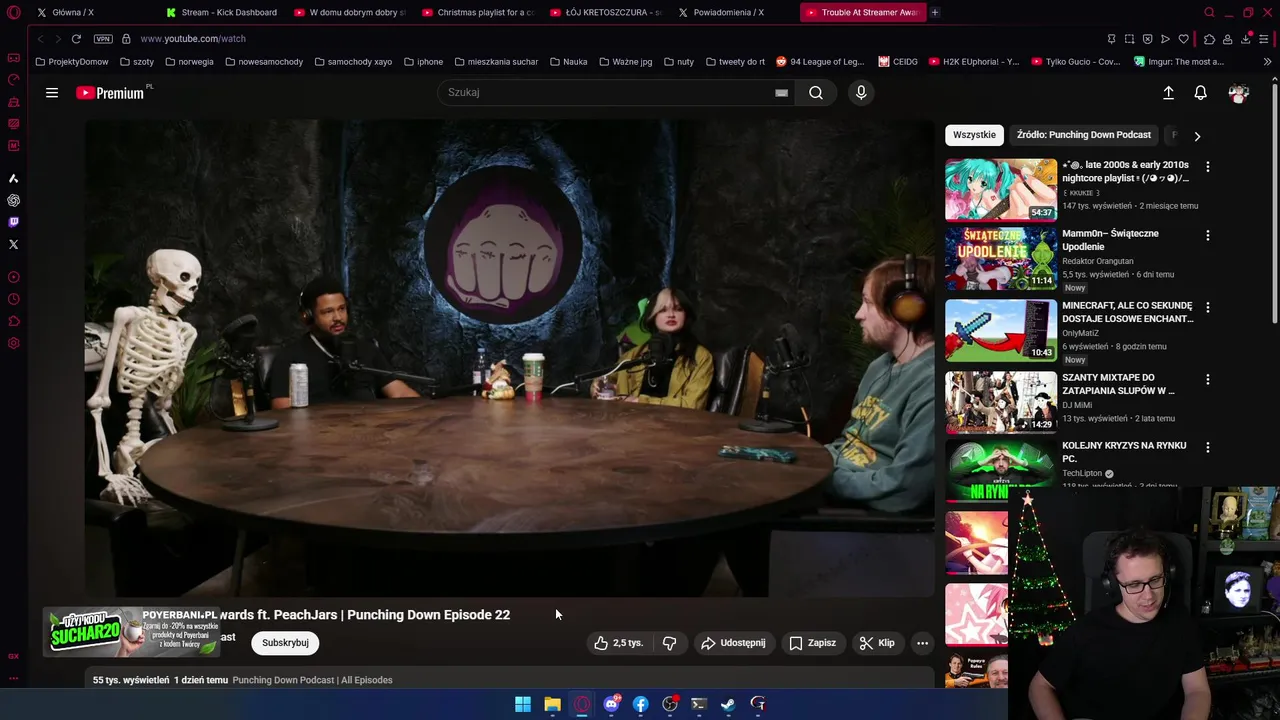Image resolution: width=1280 pixels, height=720 pixels.
Task: Add page to bookmarks via heart icon
Action: 1184,39
